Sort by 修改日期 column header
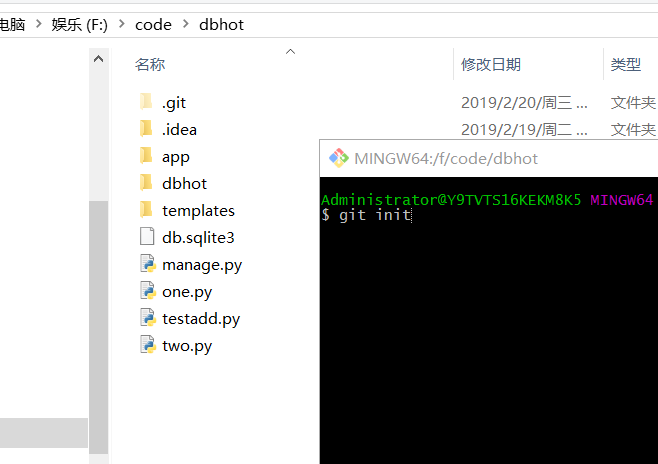This screenshot has height=464, width=658. click(491, 65)
